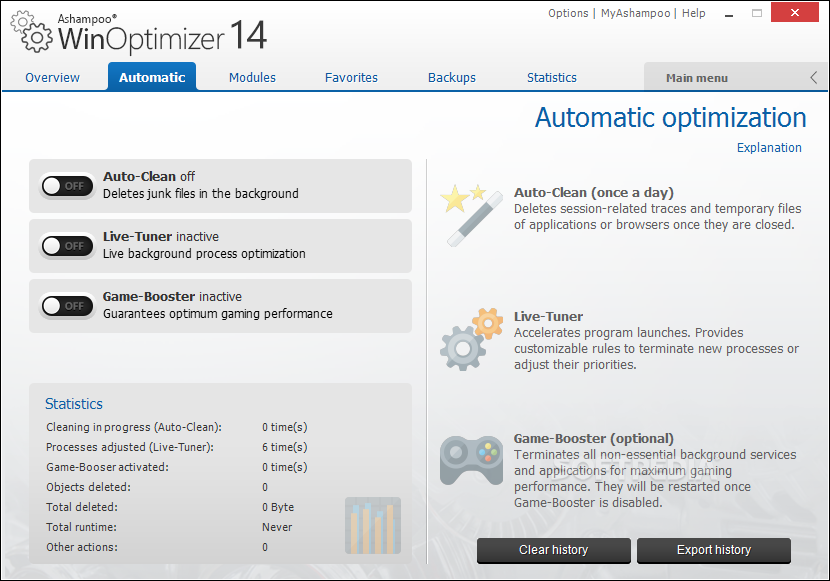Click the statistics bar chart icon

point(373,525)
